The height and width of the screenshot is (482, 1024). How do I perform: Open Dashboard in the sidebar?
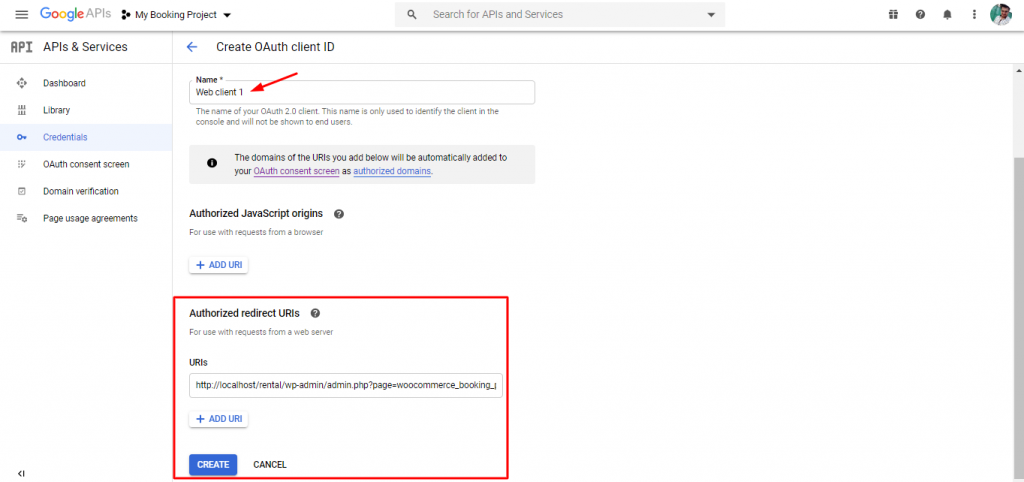point(64,83)
